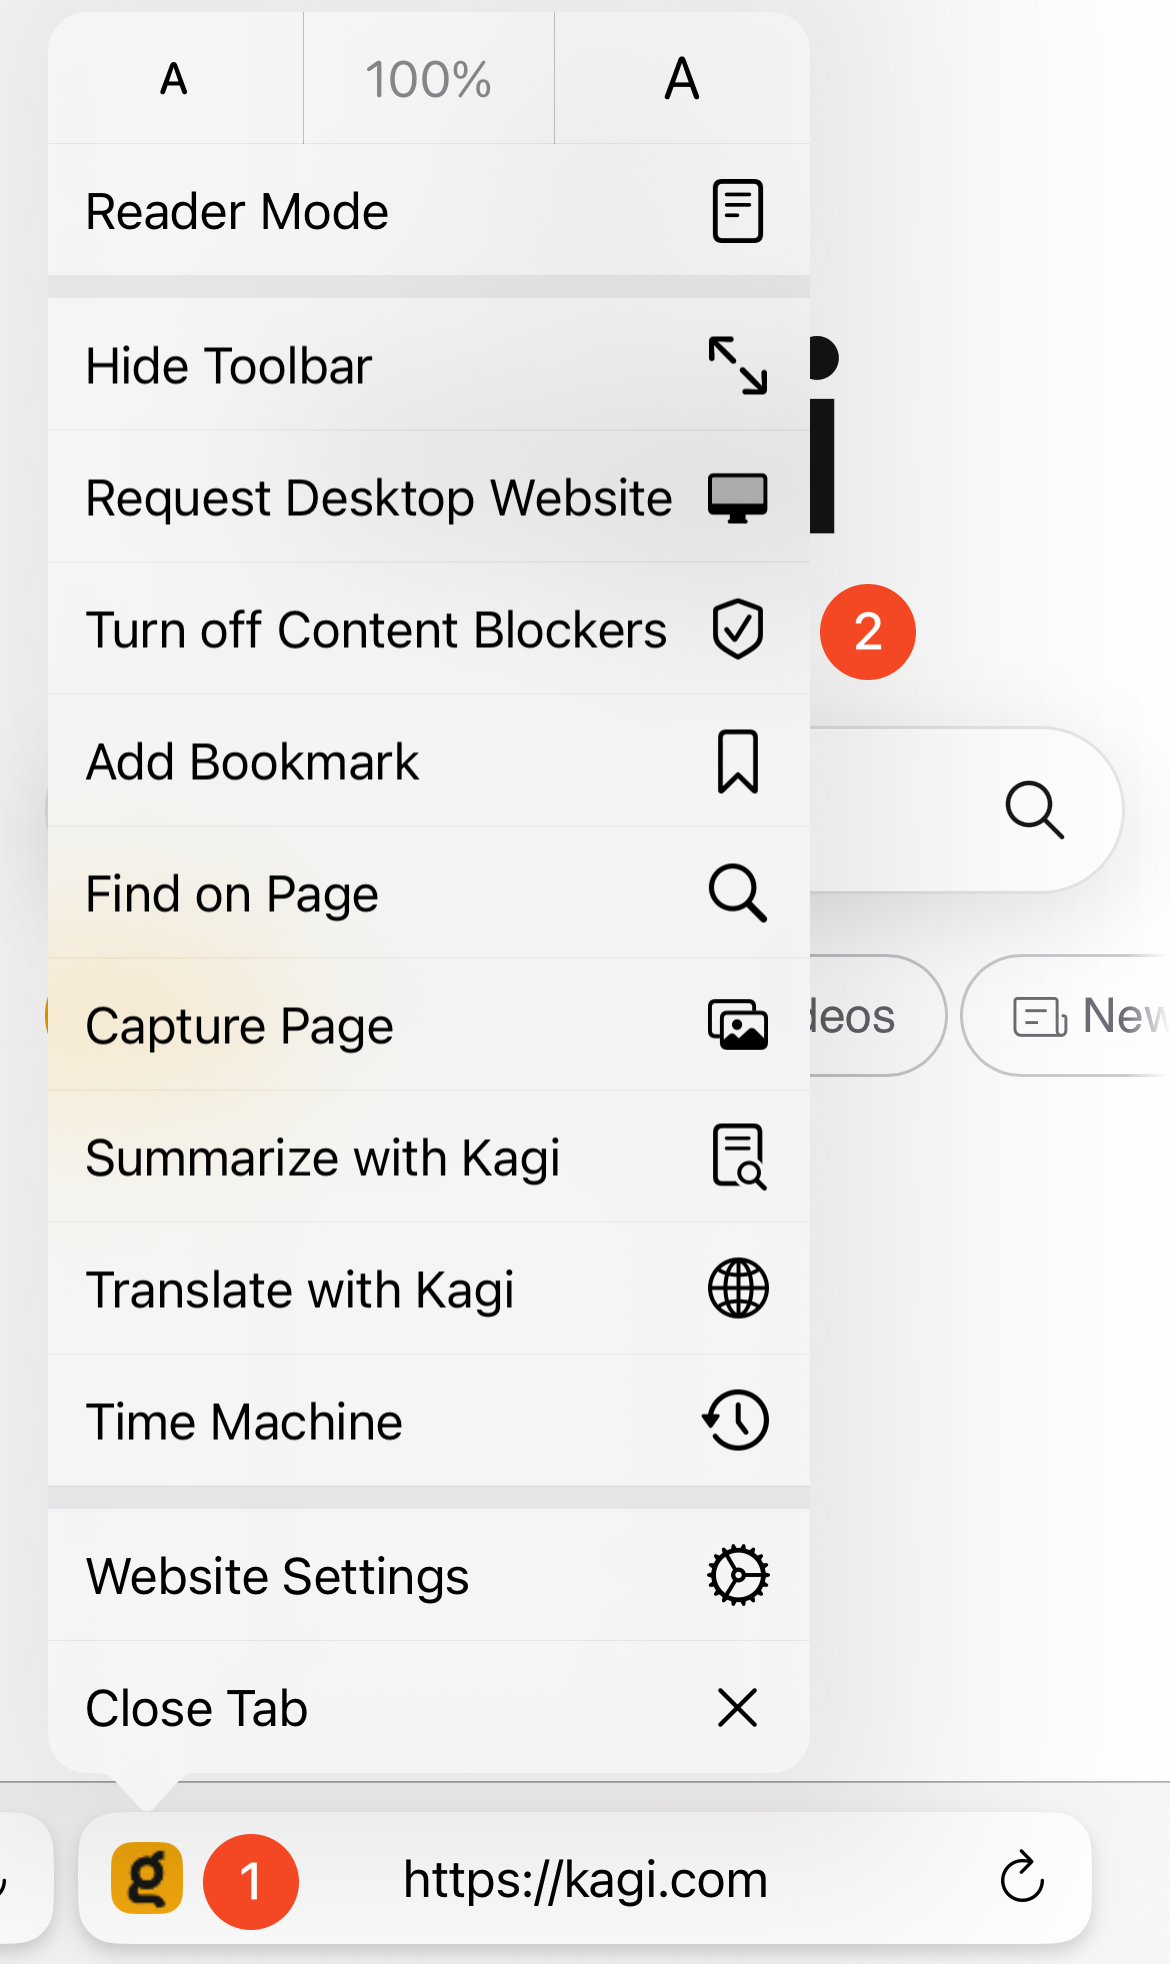The width and height of the screenshot is (1170, 1964).
Task: Reset zoom at 100% label
Action: pyautogui.click(x=428, y=79)
